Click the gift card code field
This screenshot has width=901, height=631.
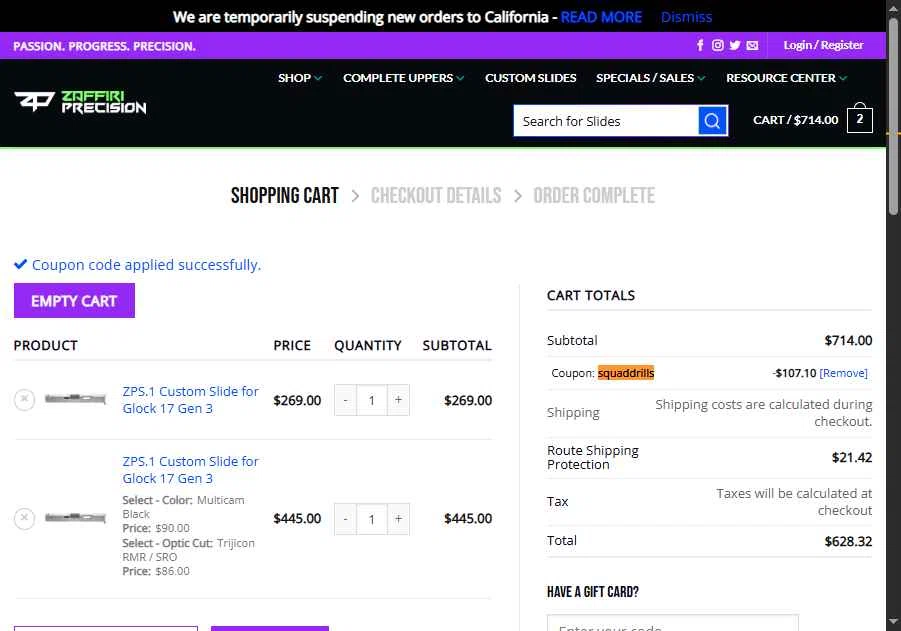[x=672, y=623]
